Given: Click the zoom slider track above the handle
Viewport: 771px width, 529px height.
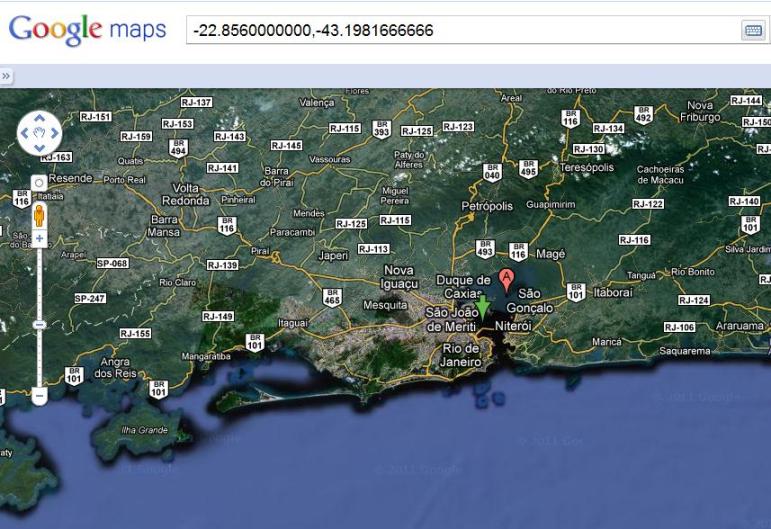Looking at the screenshot, I should tap(39, 284).
